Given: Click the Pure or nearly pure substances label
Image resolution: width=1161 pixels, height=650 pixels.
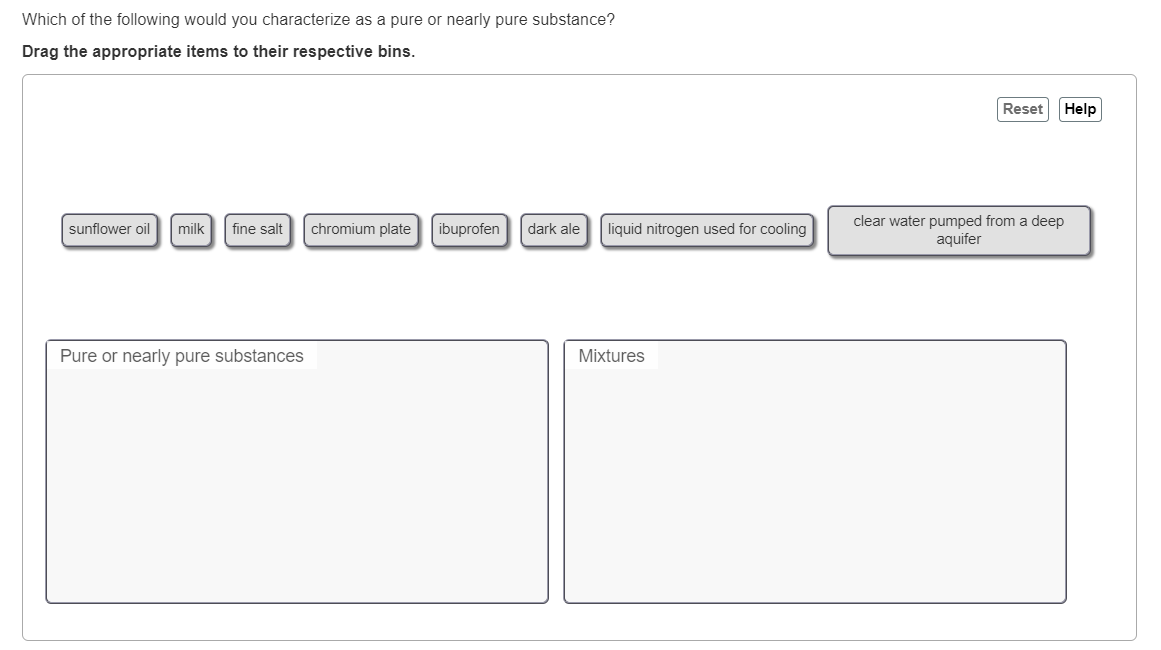Looking at the screenshot, I should click(182, 356).
